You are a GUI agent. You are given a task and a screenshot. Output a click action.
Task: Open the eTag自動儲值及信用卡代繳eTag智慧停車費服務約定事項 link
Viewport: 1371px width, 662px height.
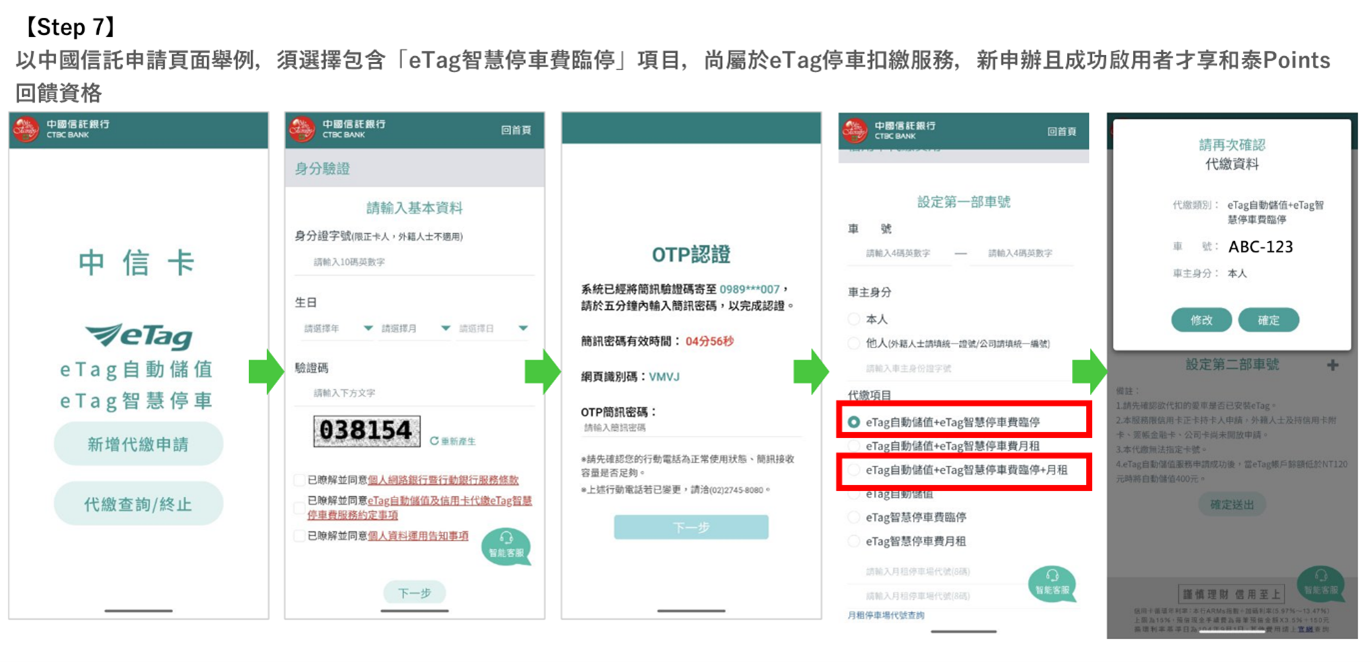[x=419, y=508]
